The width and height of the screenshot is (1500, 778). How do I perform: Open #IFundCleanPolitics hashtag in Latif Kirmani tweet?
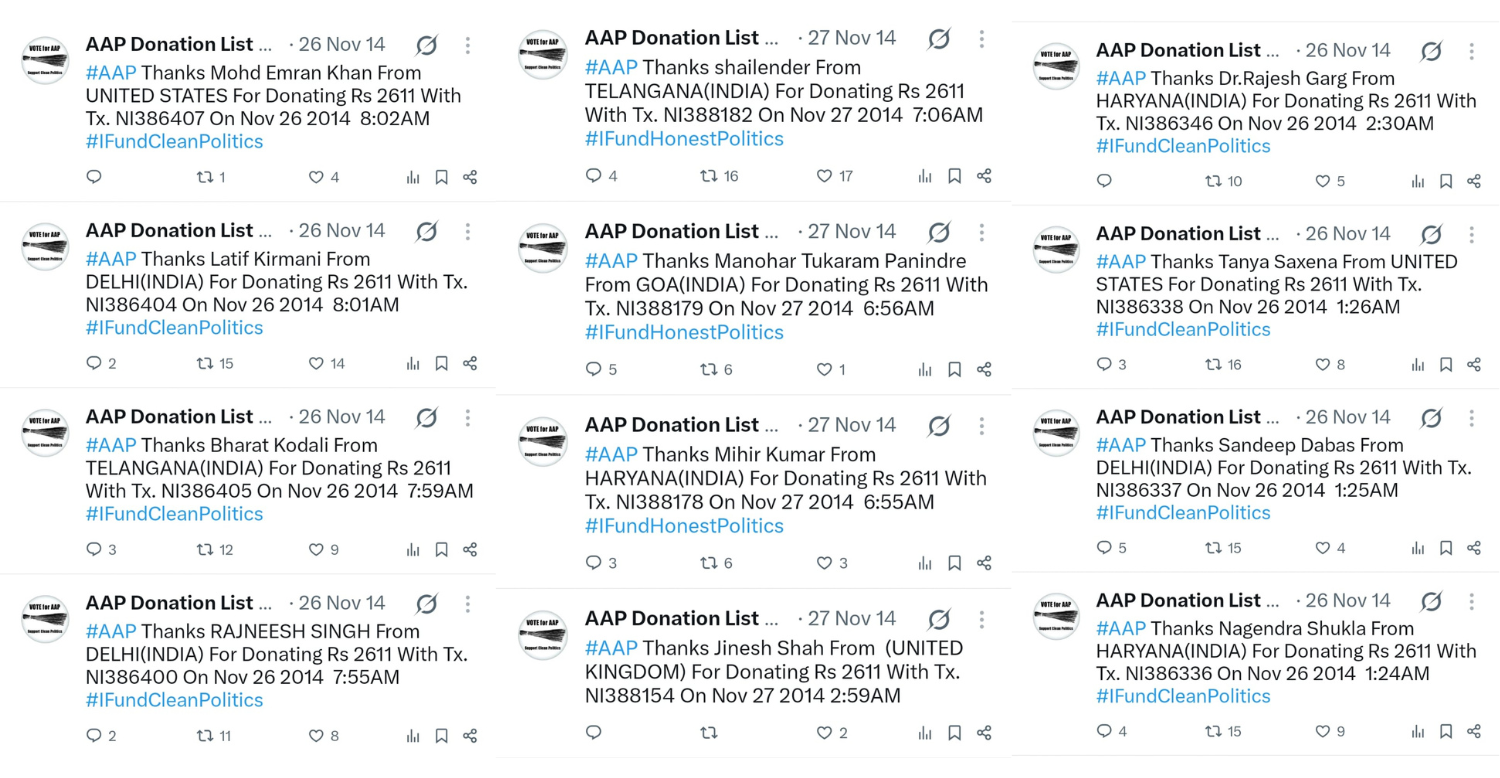174,327
